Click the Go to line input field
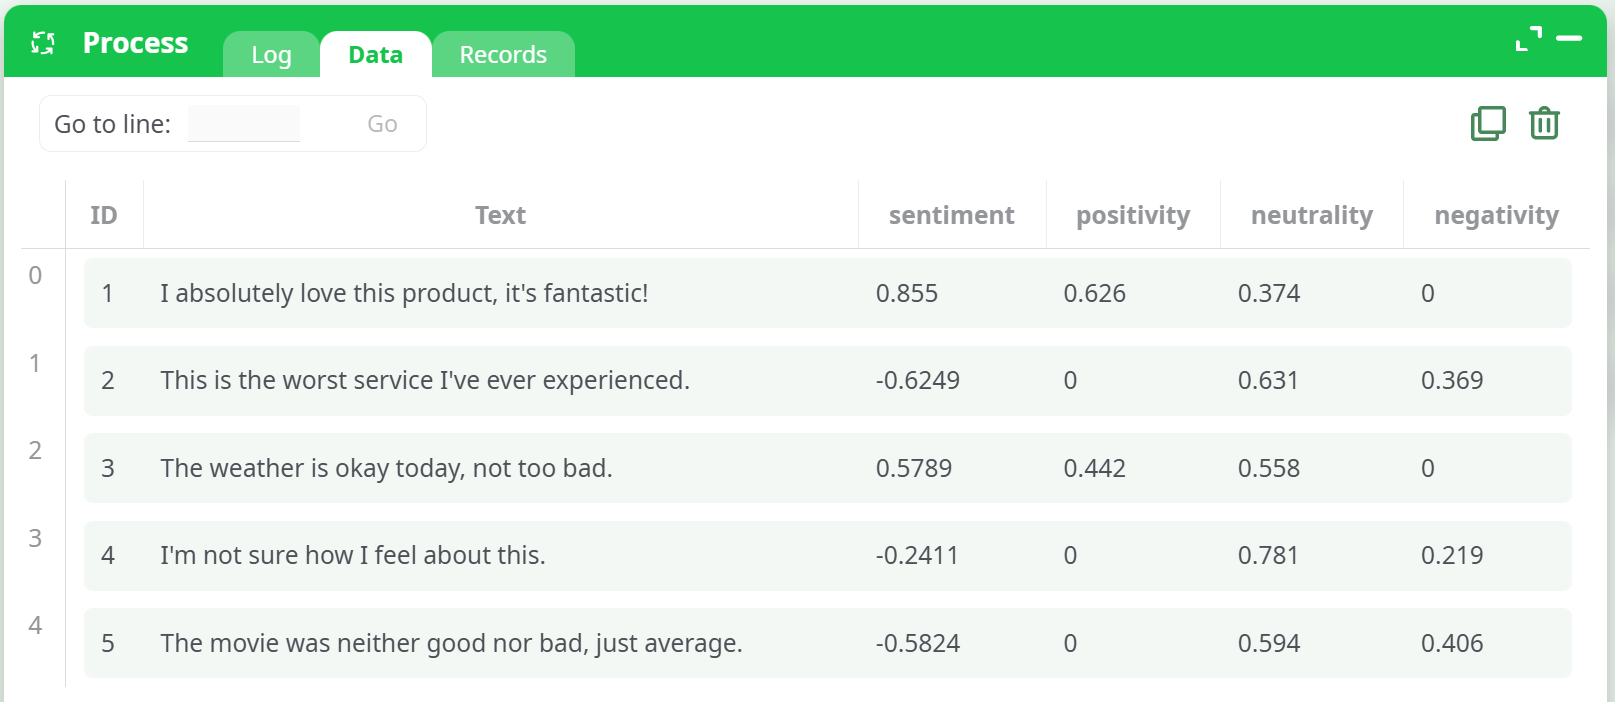 [x=243, y=122]
